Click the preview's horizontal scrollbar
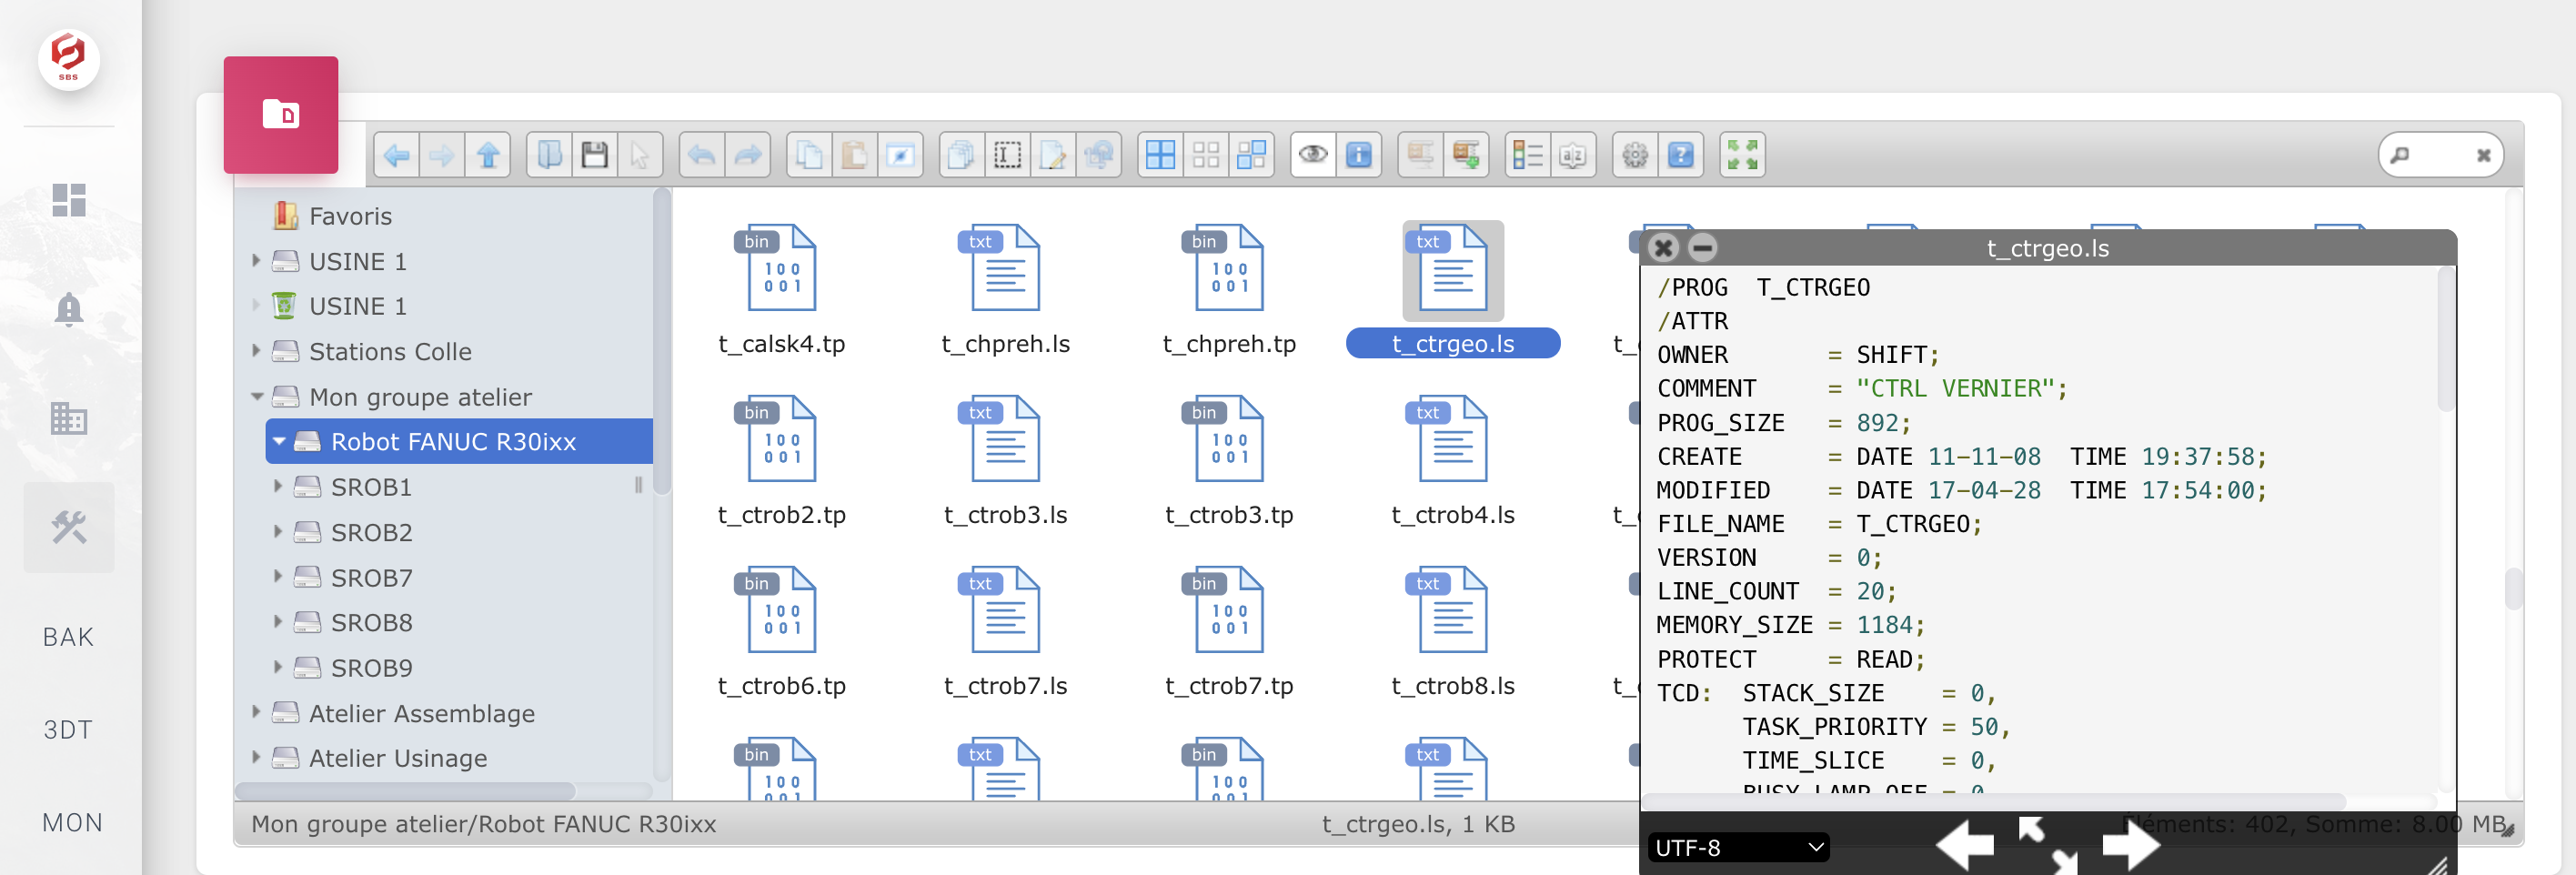Viewport: 2576px width, 875px height. pos(1995,801)
